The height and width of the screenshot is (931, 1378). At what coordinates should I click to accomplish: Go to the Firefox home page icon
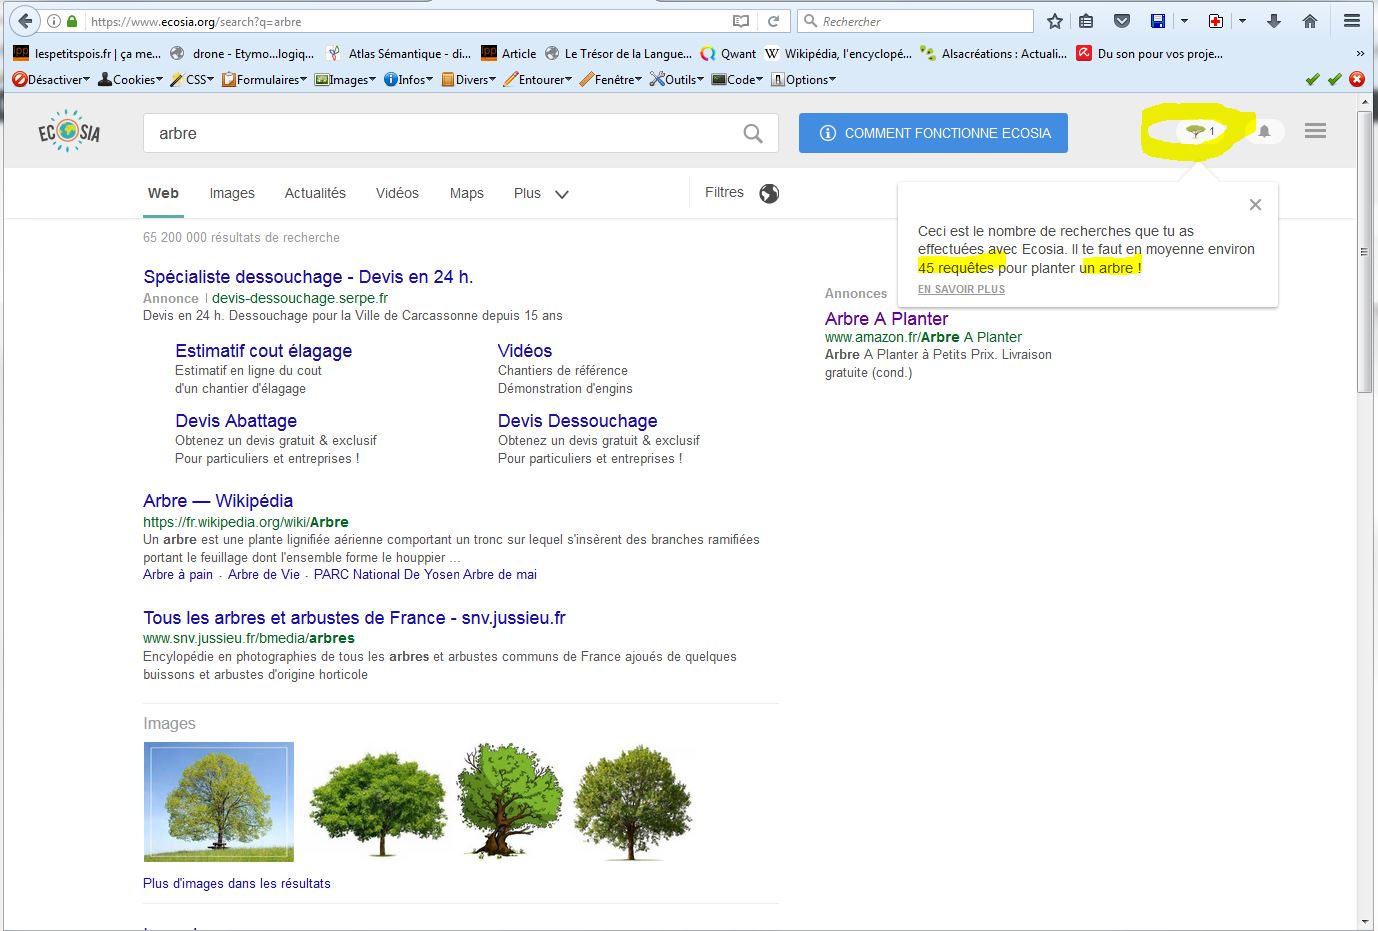coord(1310,21)
